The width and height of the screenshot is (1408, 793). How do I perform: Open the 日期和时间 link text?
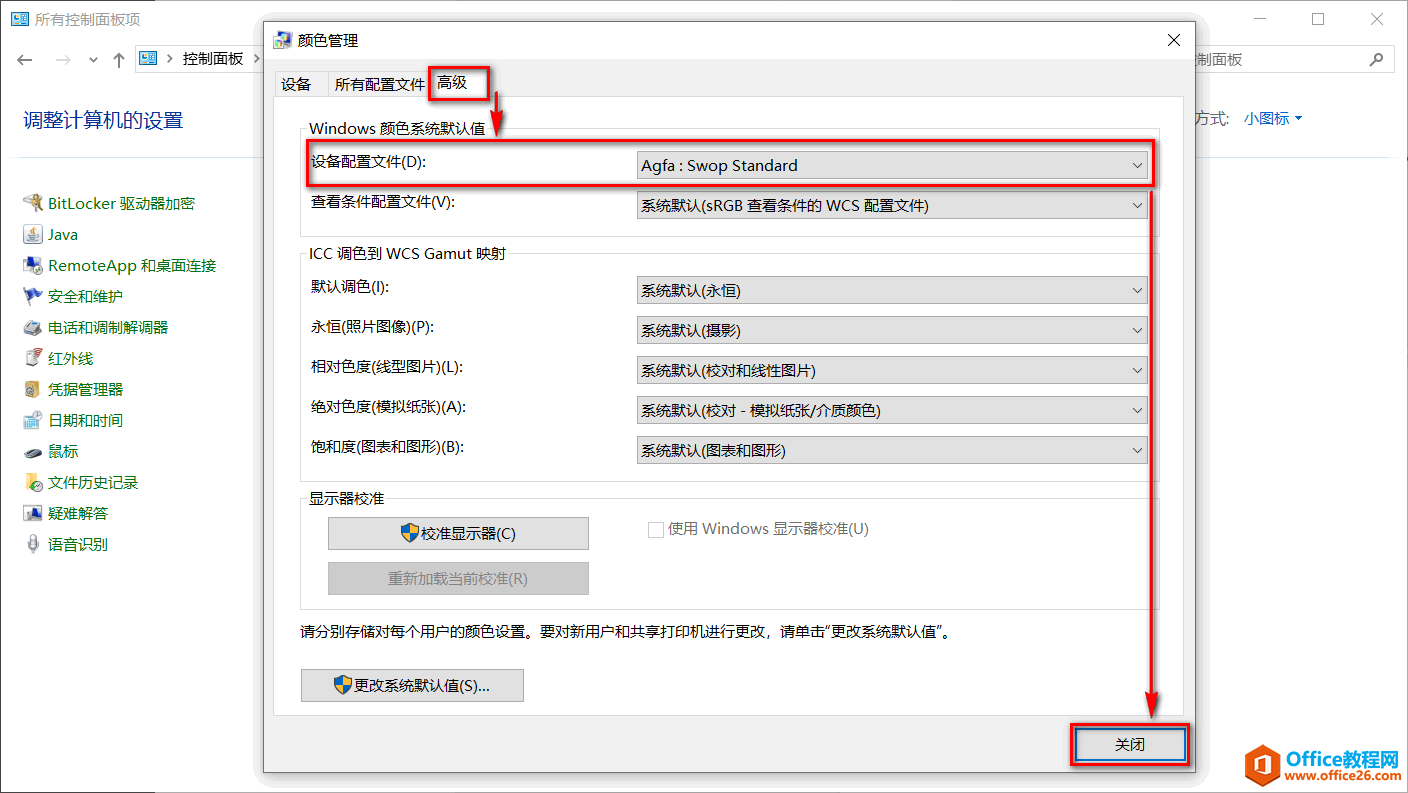coord(85,420)
